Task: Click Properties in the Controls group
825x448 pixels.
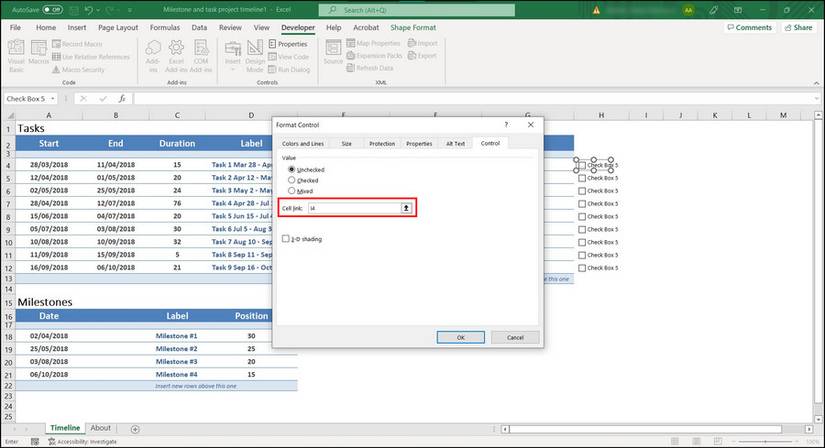Action: (288, 44)
